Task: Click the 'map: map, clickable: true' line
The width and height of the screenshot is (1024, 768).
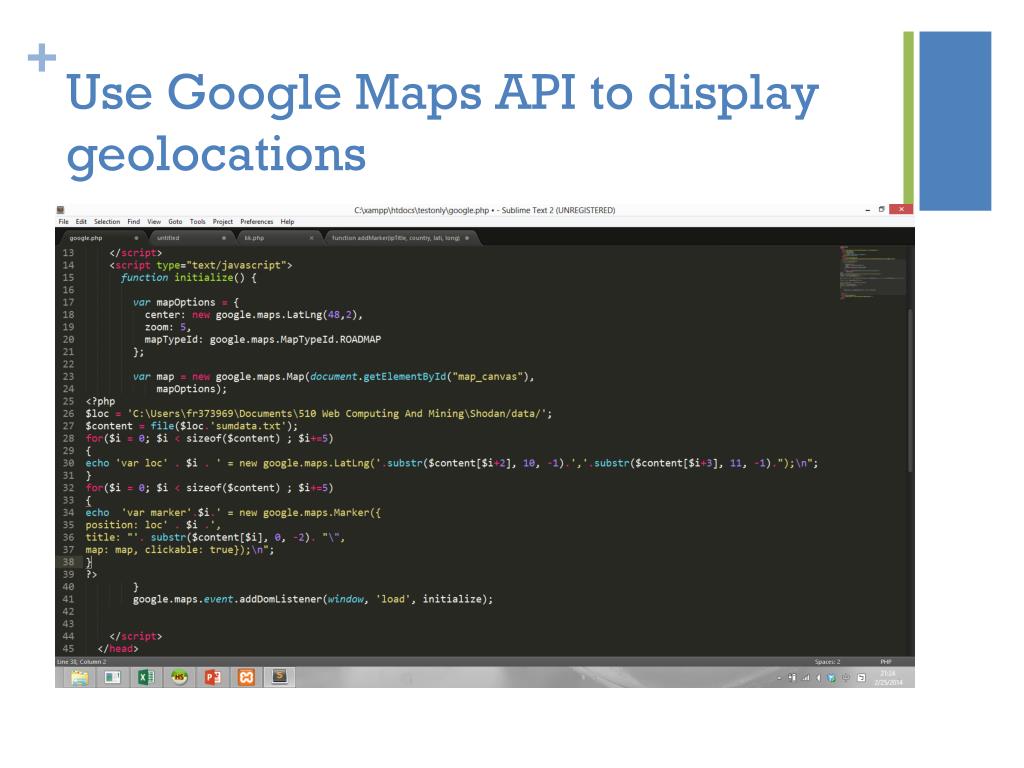Action: click(180, 550)
